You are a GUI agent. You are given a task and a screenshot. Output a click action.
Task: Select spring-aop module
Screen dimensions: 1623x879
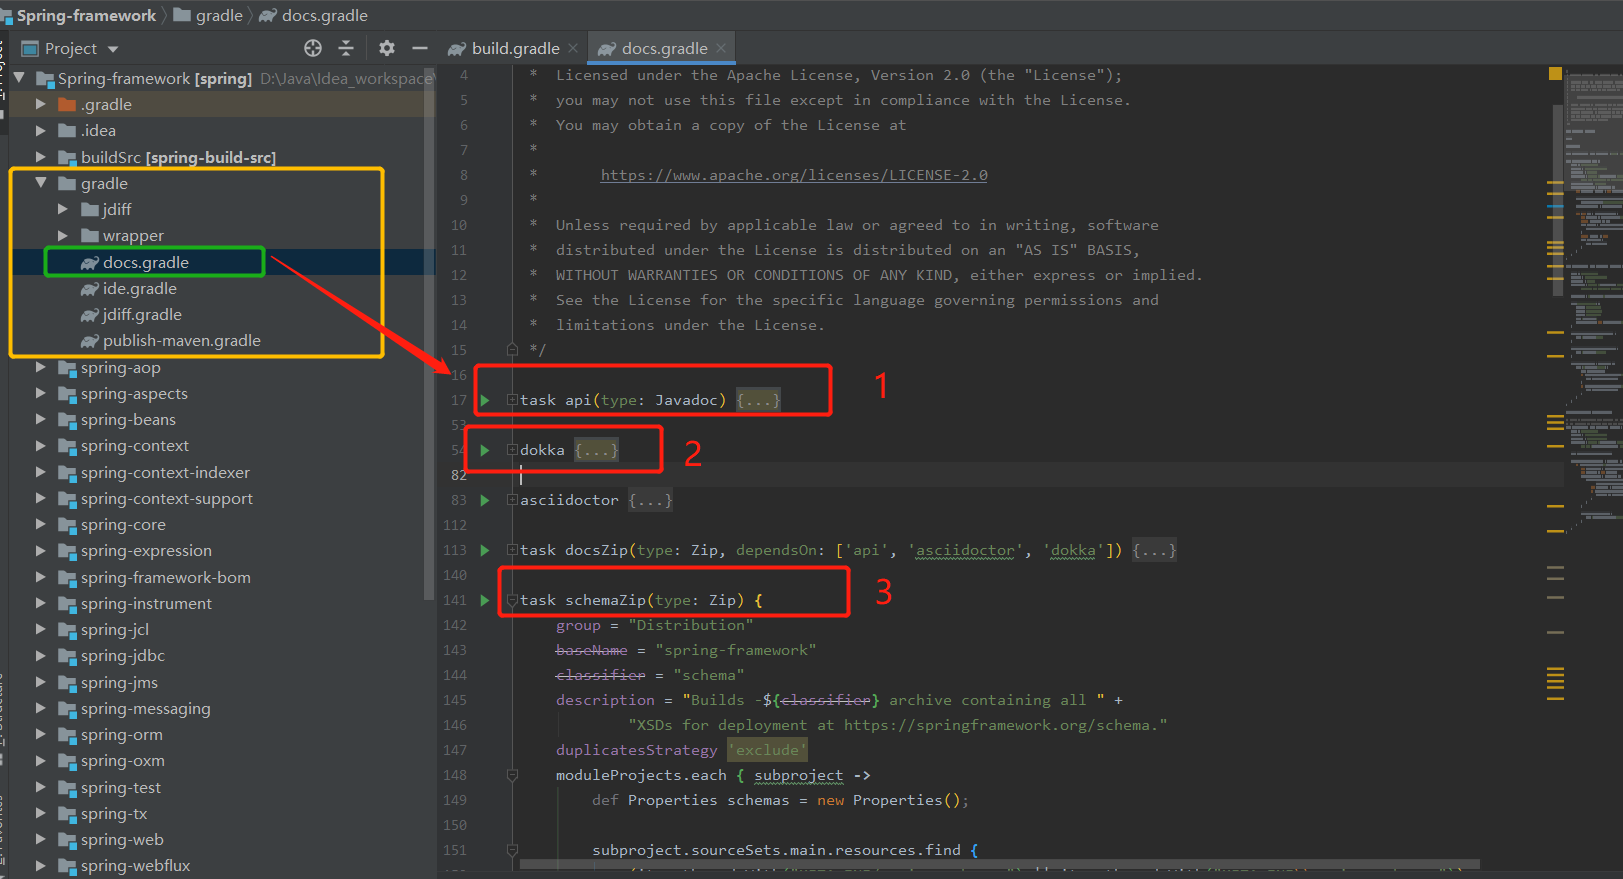click(x=120, y=367)
